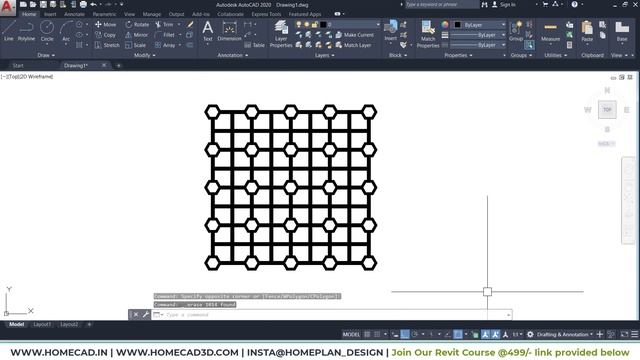Toggle object snap in status bar
This screenshot has height=360, width=640.
click(x=458, y=334)
